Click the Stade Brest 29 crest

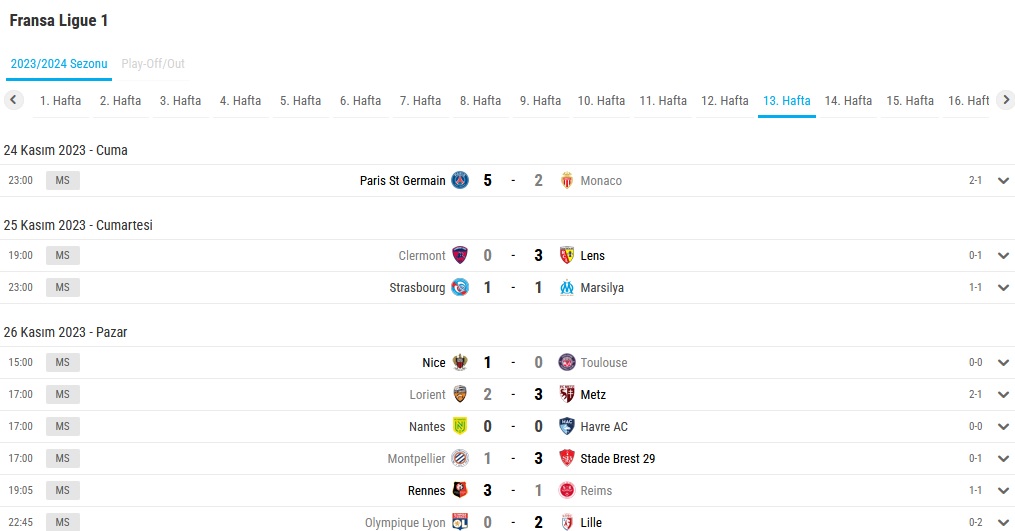click(x=566, y=458)
